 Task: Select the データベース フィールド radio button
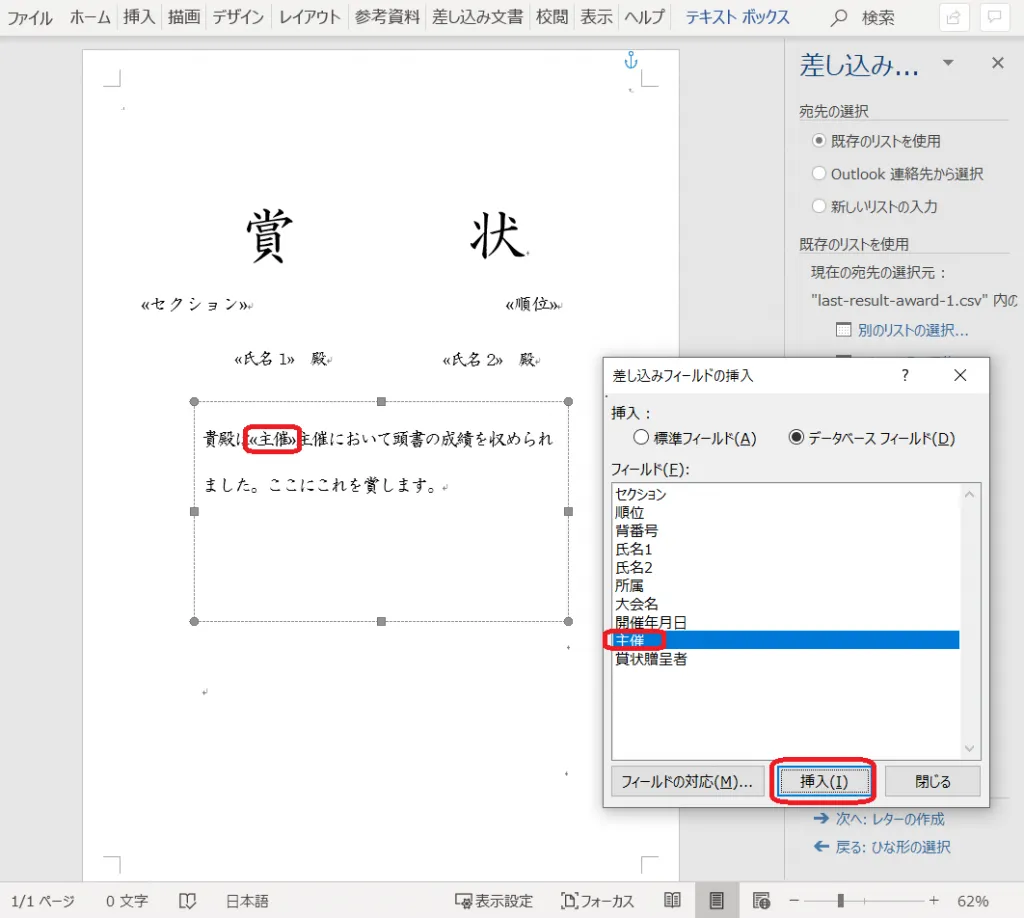pyautogui.click(x=796, y=437)
